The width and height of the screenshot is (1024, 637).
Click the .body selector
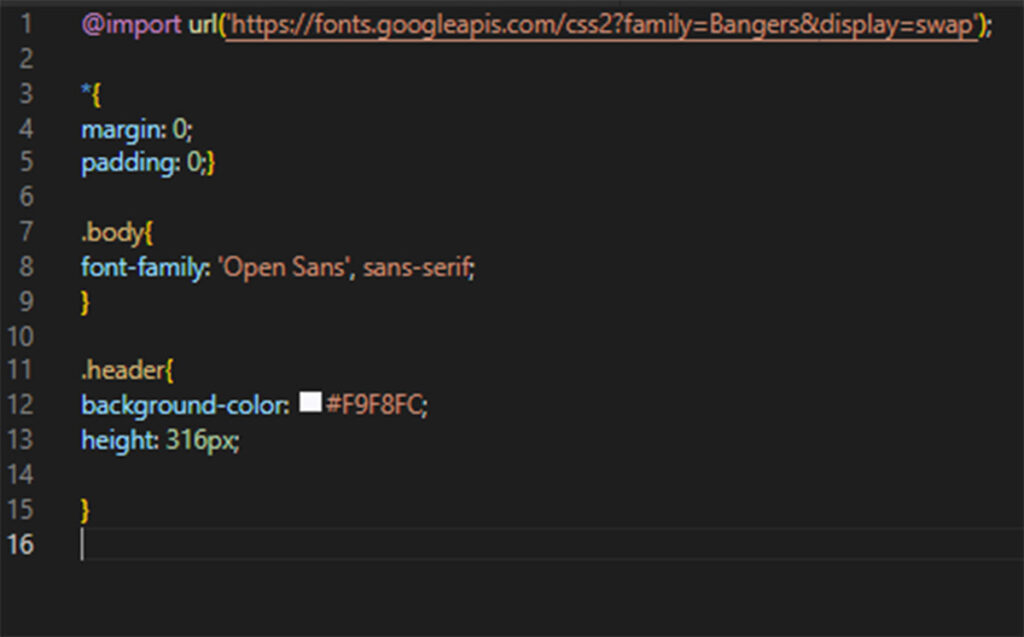tap(112, 233)
